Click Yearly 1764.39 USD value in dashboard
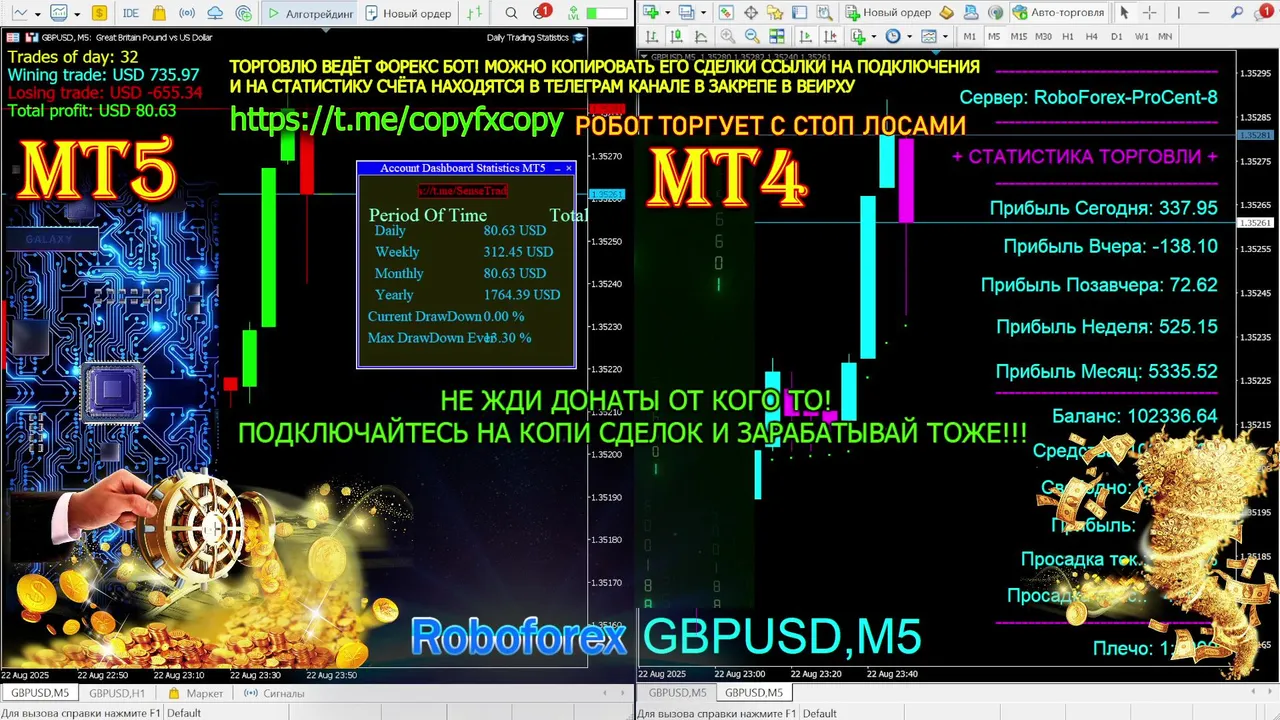 [520, 295]
